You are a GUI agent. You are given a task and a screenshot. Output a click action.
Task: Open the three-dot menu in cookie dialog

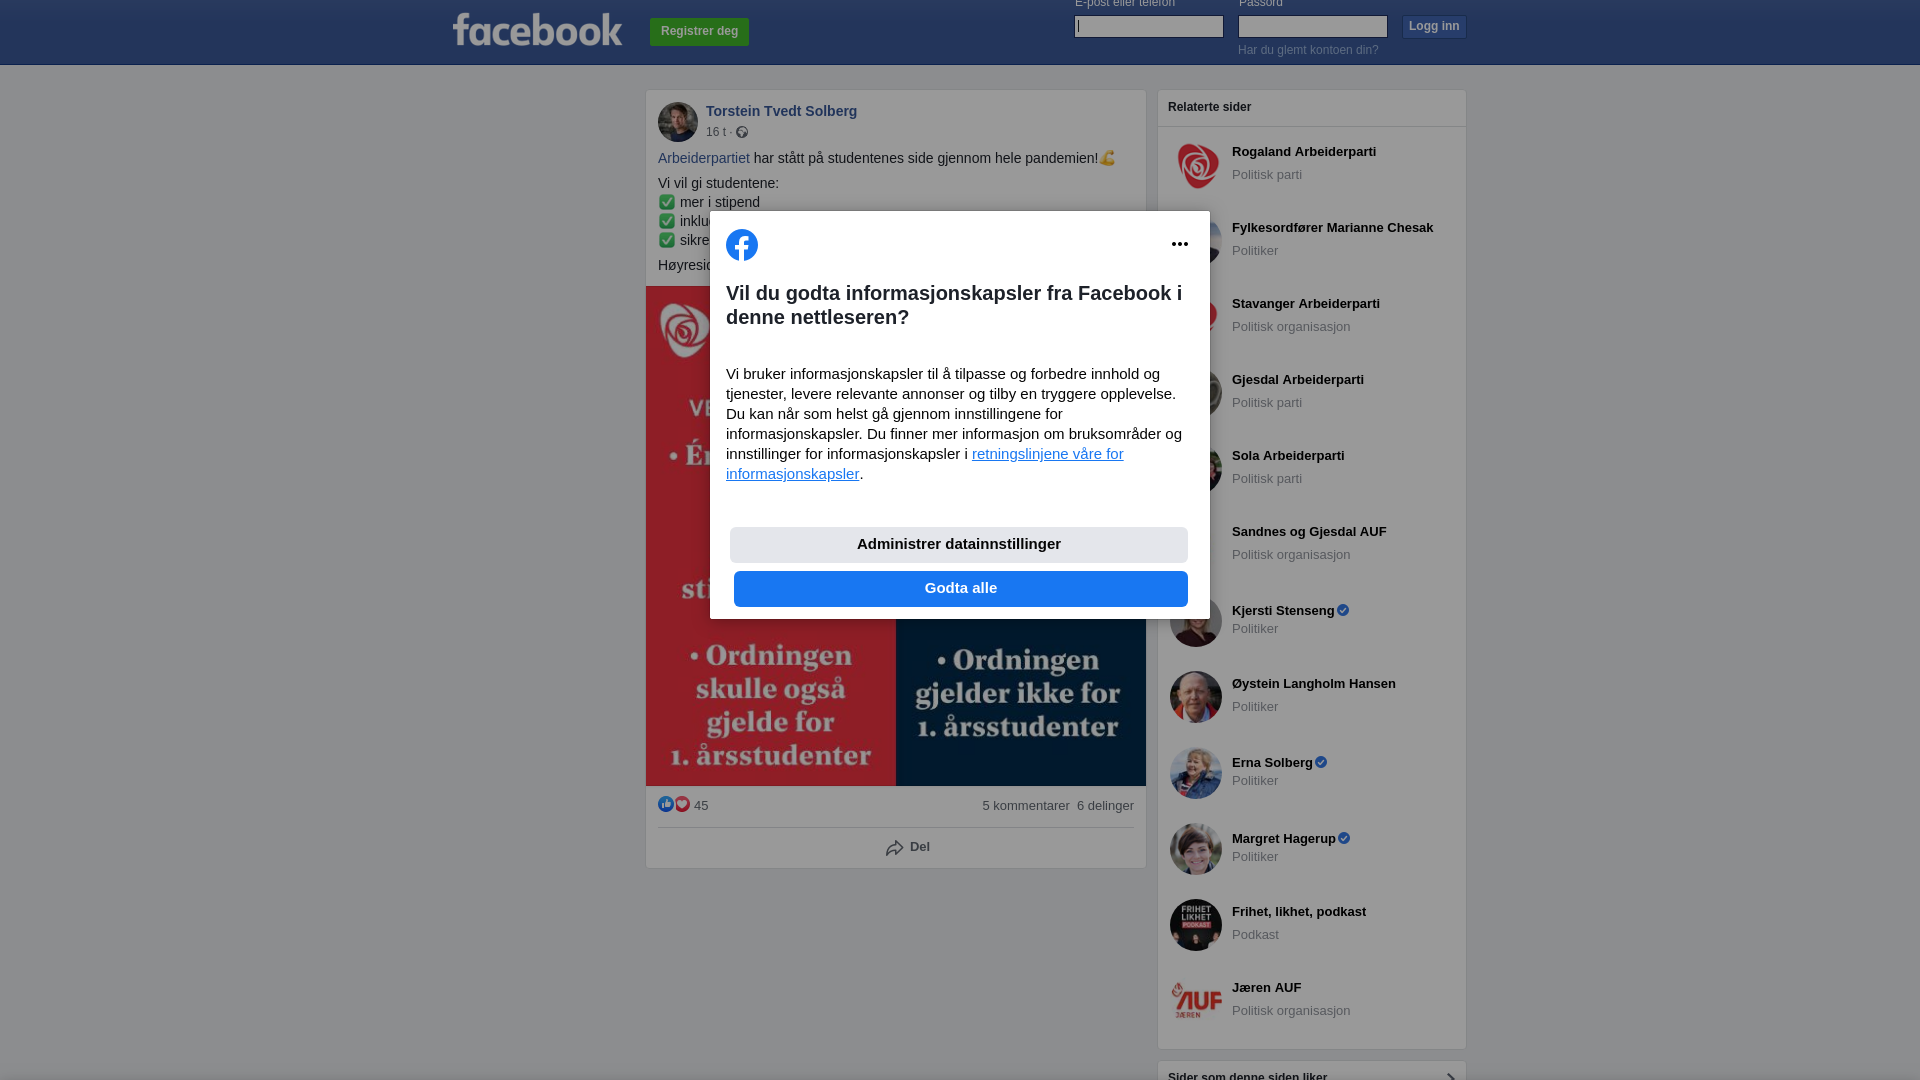click(x=1180, y=244)
